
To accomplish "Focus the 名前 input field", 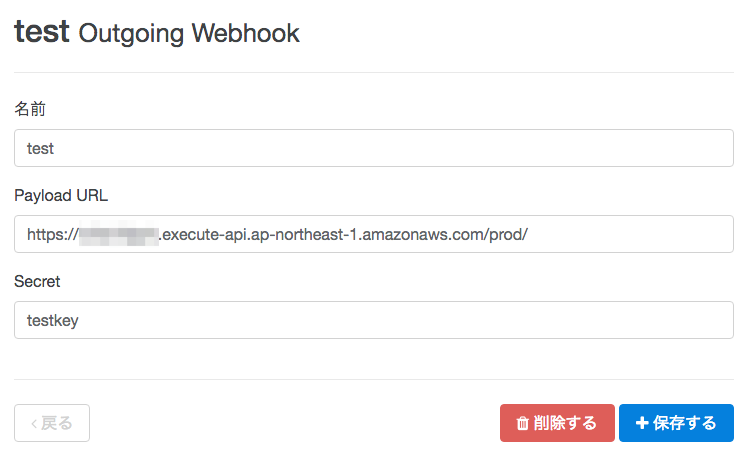I will (374, 148).
